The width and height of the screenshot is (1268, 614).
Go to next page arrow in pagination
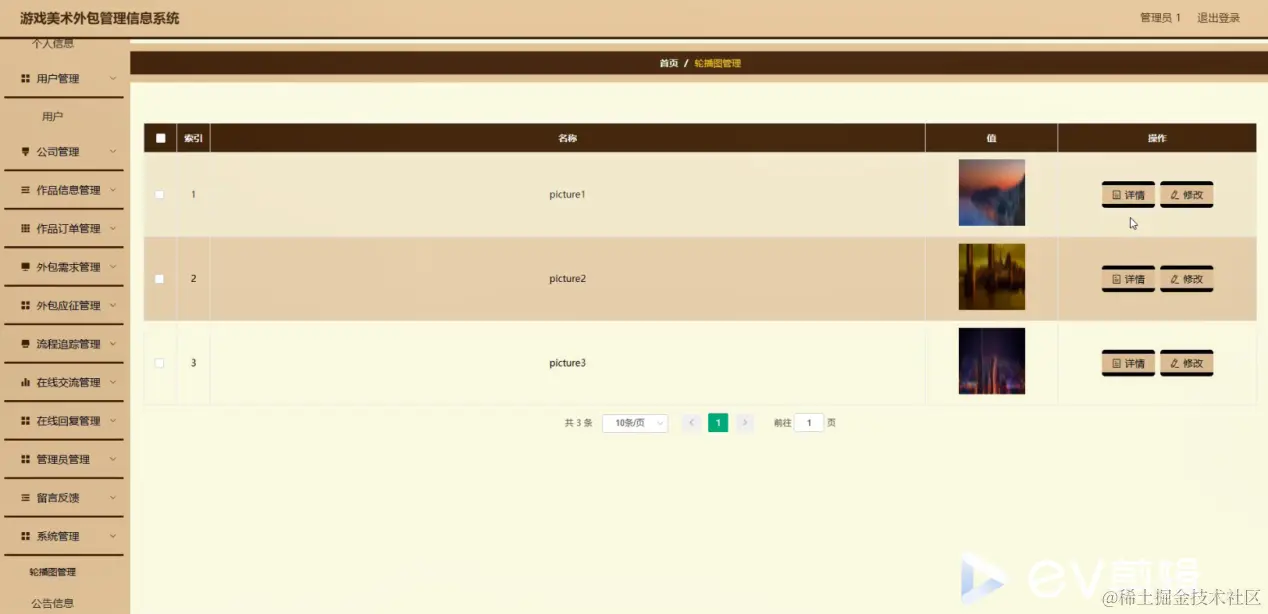tap(744, 423)
